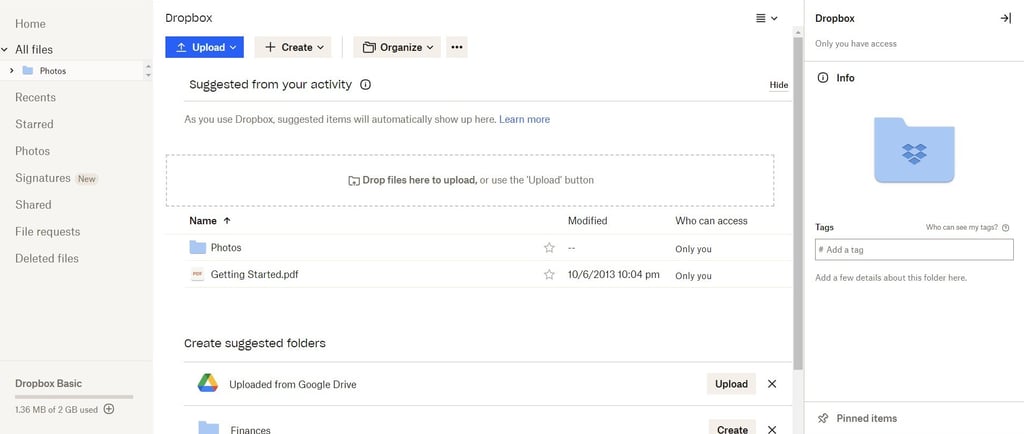Screen dimensions: 1024x434
Task: Star the Getting Started.pdf file
Action: point(549,275)
